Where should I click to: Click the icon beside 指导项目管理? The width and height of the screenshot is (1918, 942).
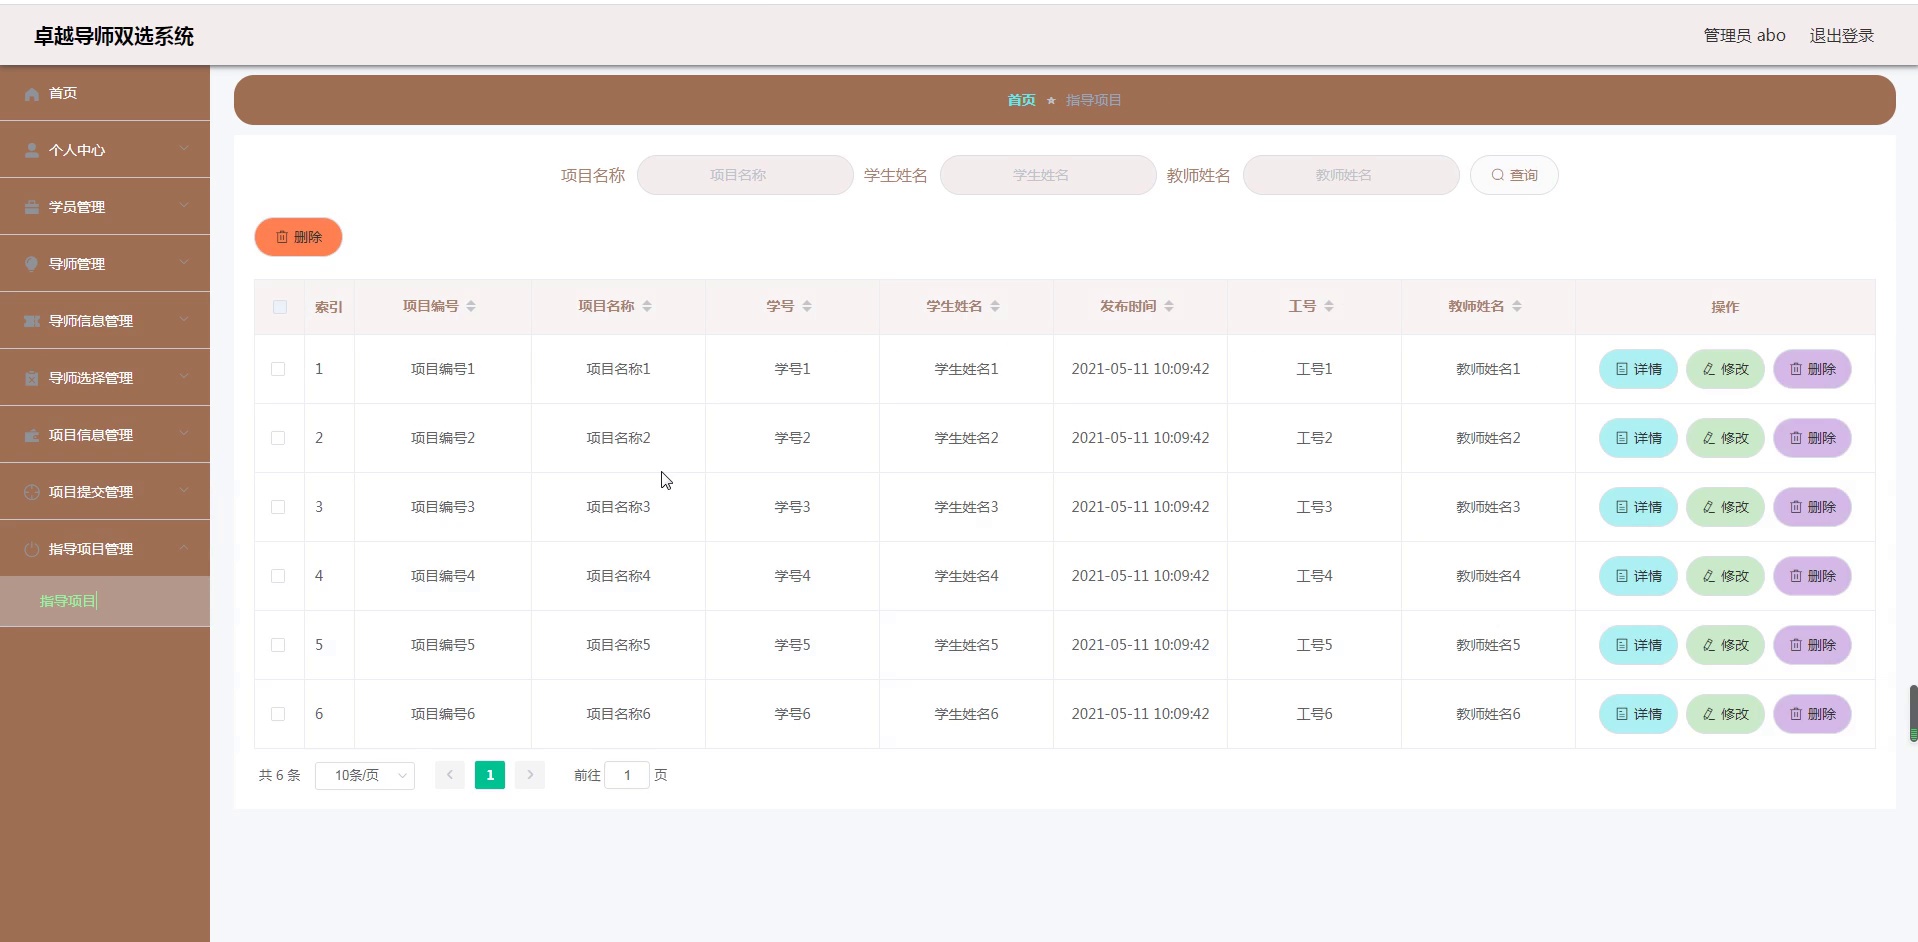point(32,549)
